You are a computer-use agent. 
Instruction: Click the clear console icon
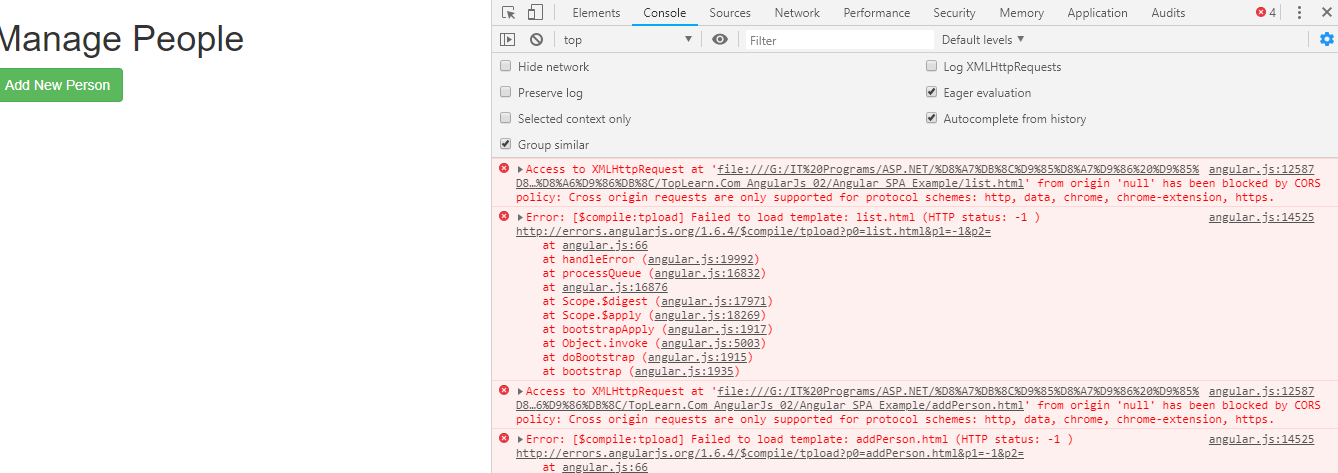tap(537, 40)
